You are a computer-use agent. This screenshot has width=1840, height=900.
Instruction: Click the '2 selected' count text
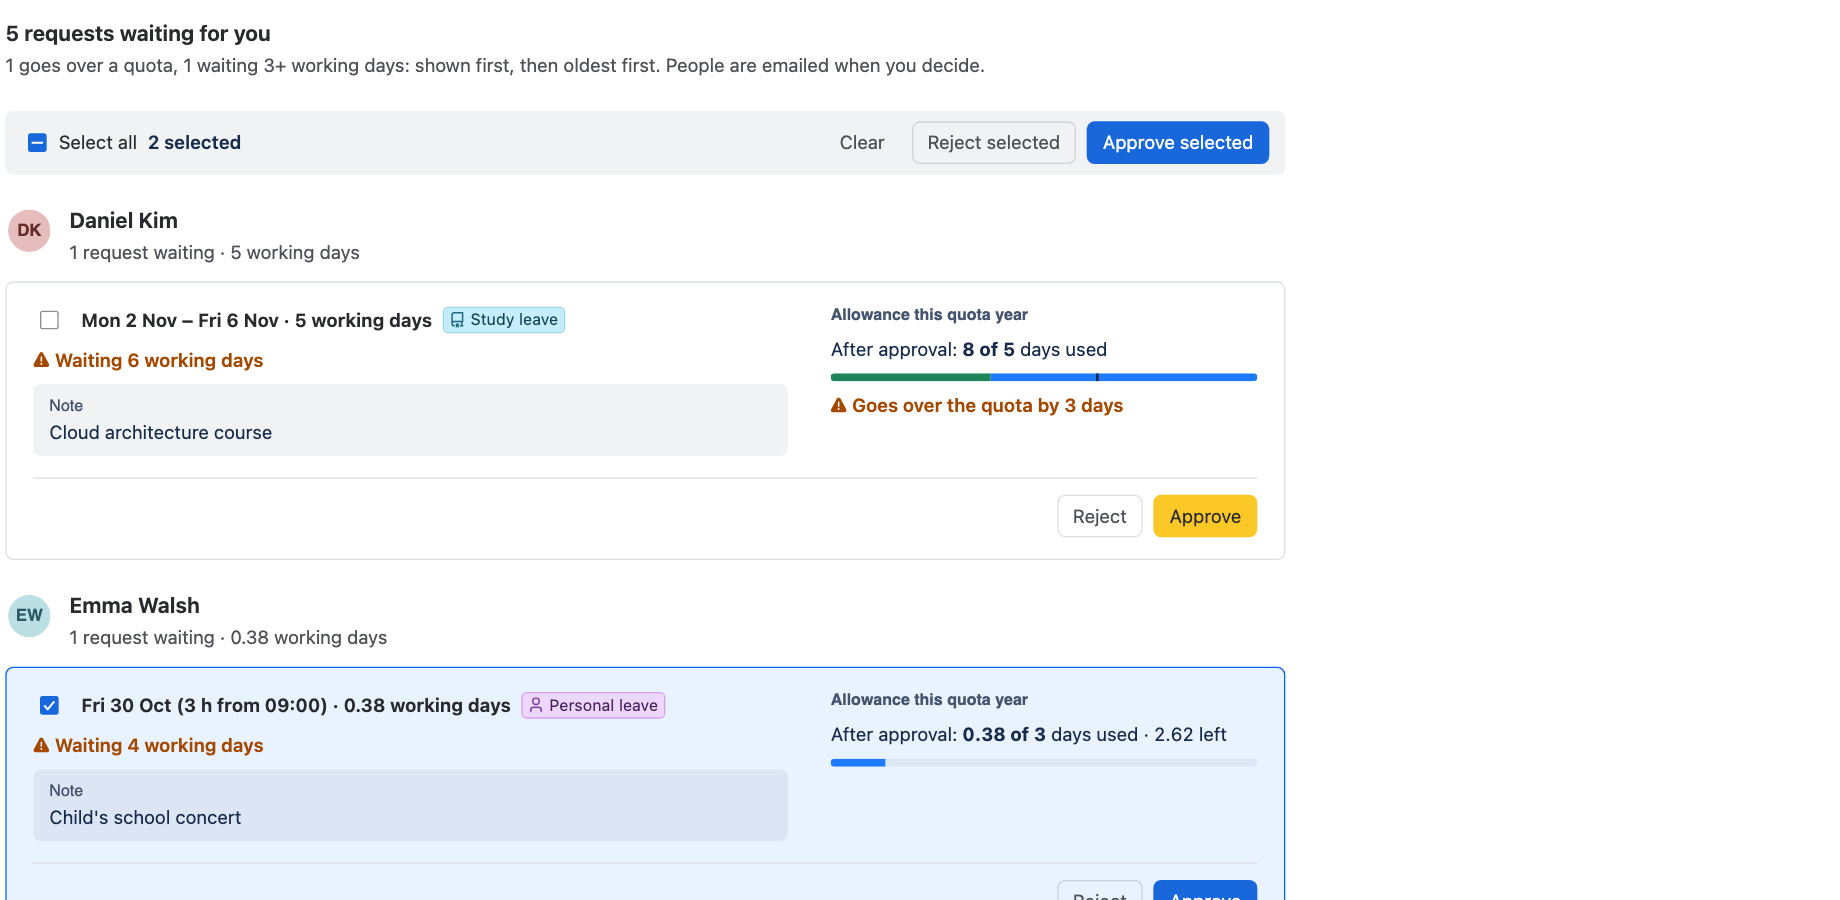pyautogui.click(x=194, y=143)
